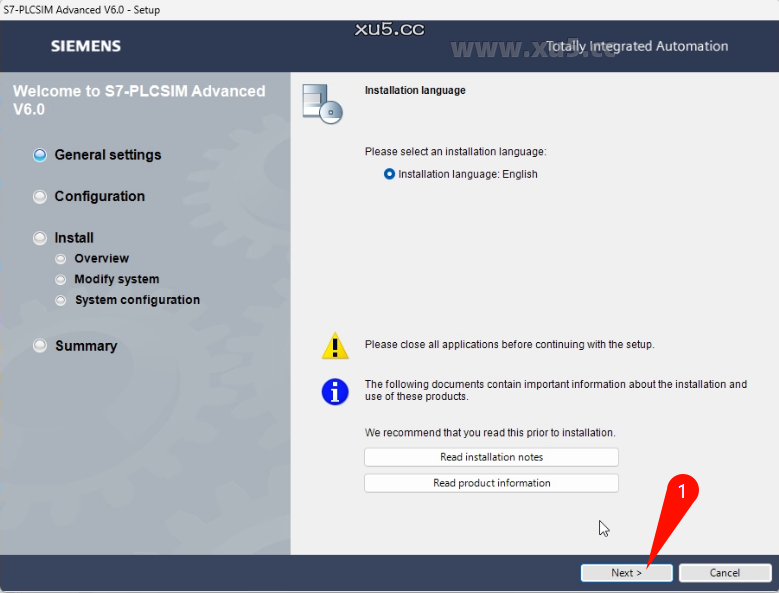Click the Next button

(626, 573)
